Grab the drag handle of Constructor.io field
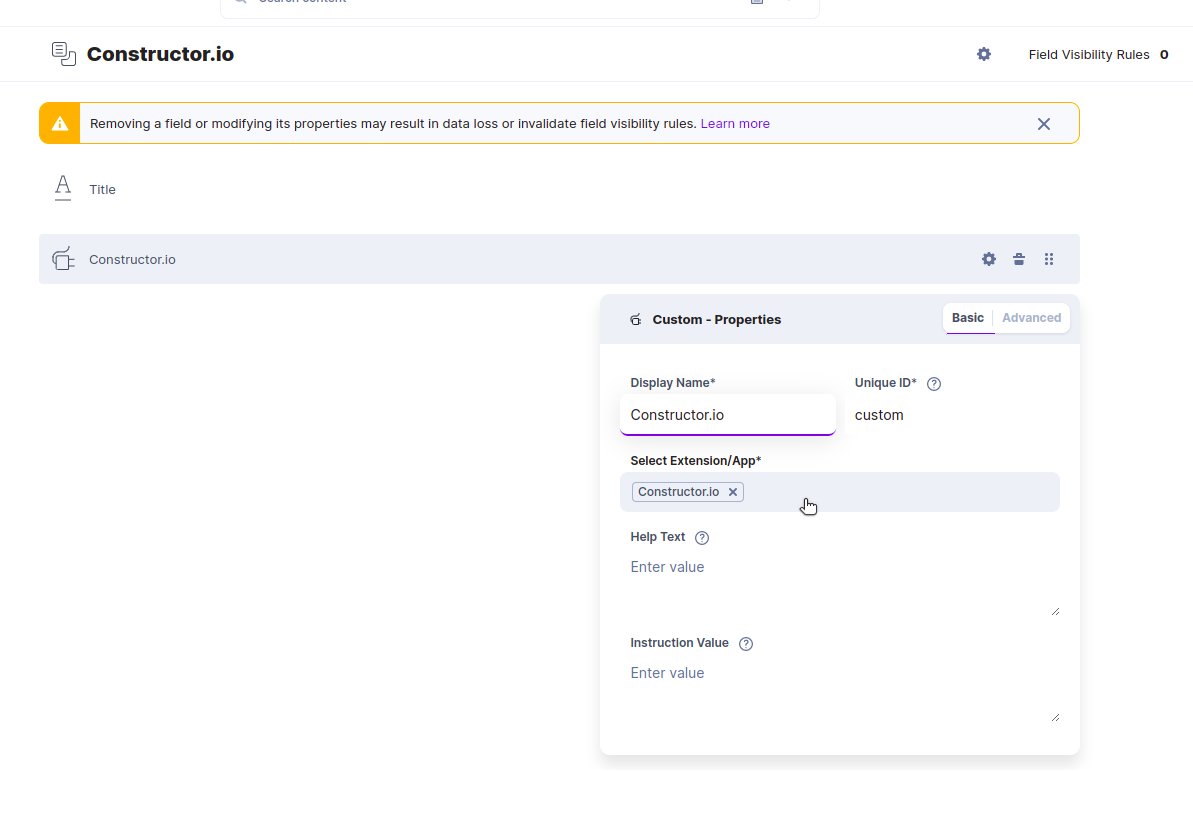This screenshot has height=831, width=1193. (x=1049, y=259)
